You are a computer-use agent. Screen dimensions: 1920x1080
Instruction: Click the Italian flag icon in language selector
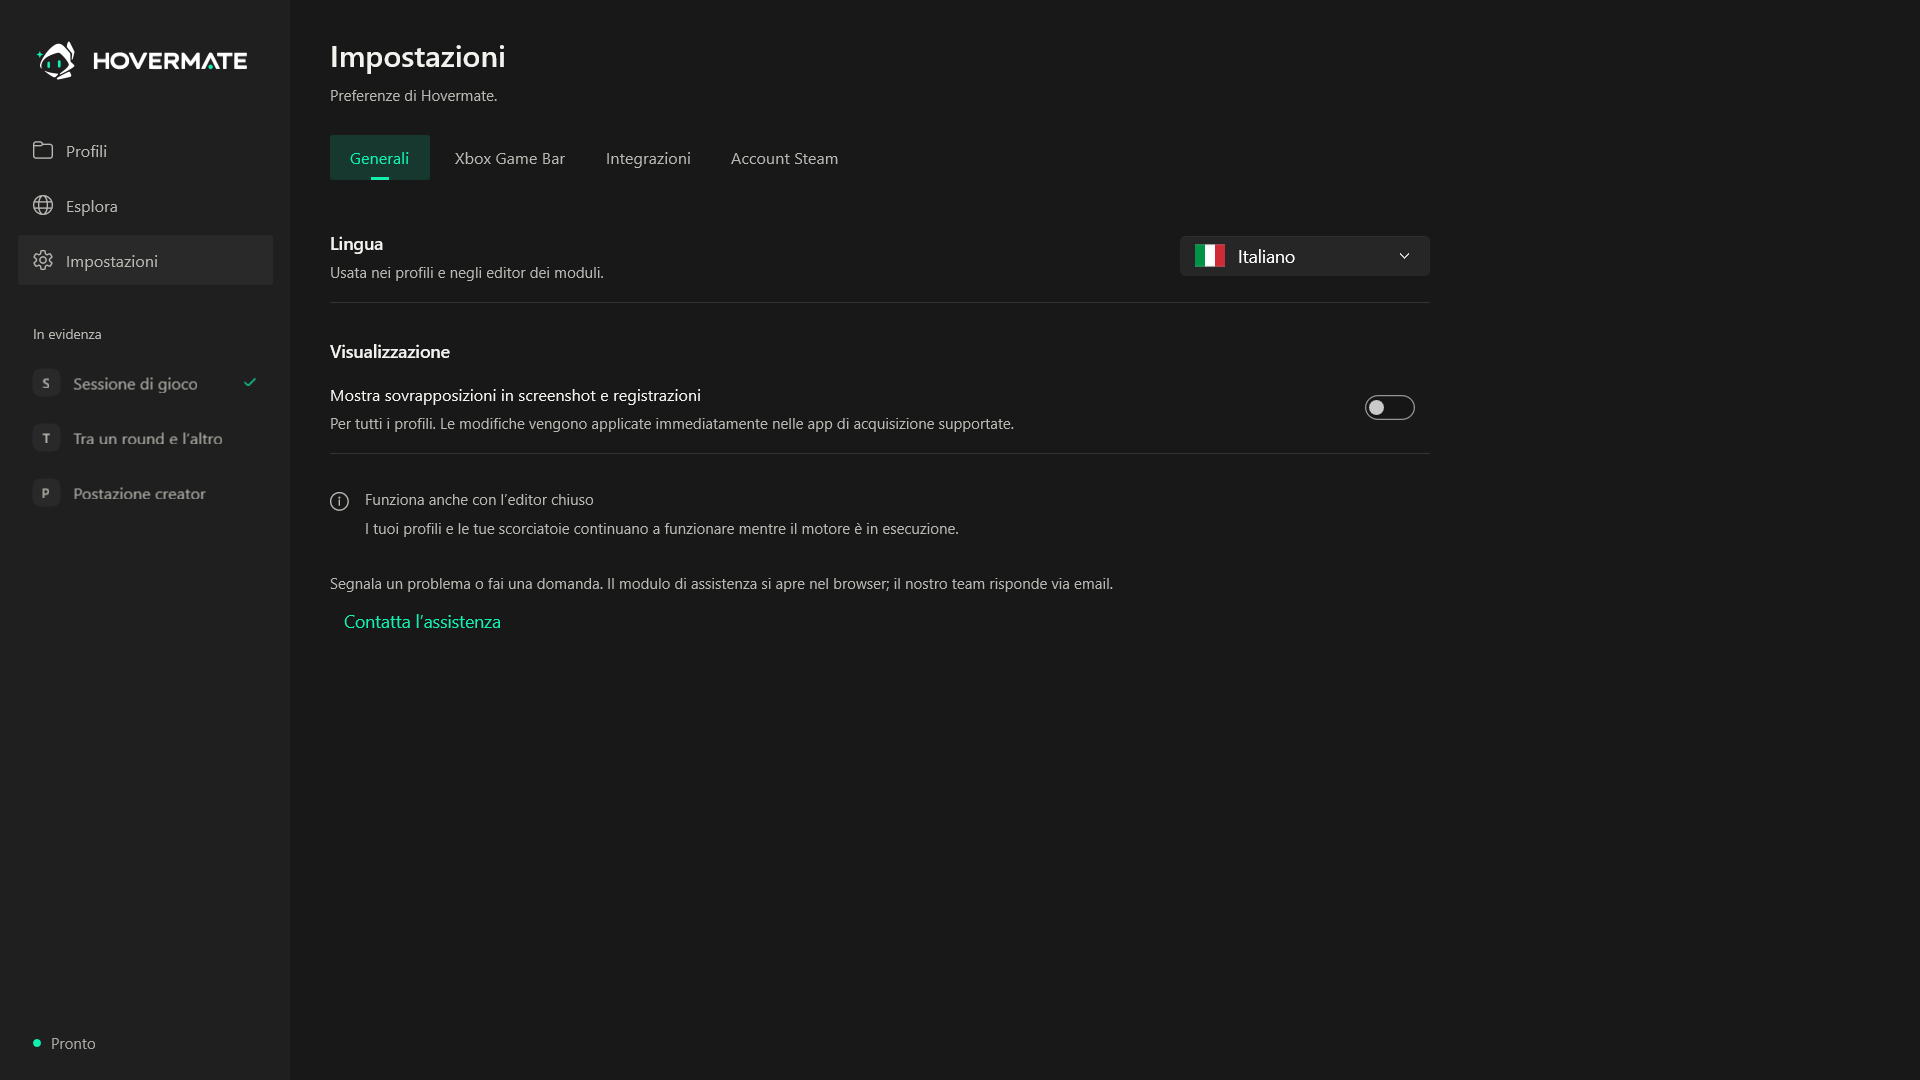1209,256
